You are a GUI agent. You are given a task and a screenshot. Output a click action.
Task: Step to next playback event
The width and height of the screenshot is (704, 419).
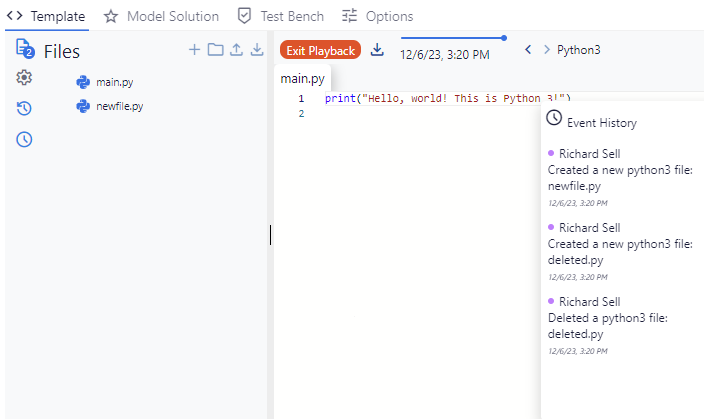[x=546, y=50]
